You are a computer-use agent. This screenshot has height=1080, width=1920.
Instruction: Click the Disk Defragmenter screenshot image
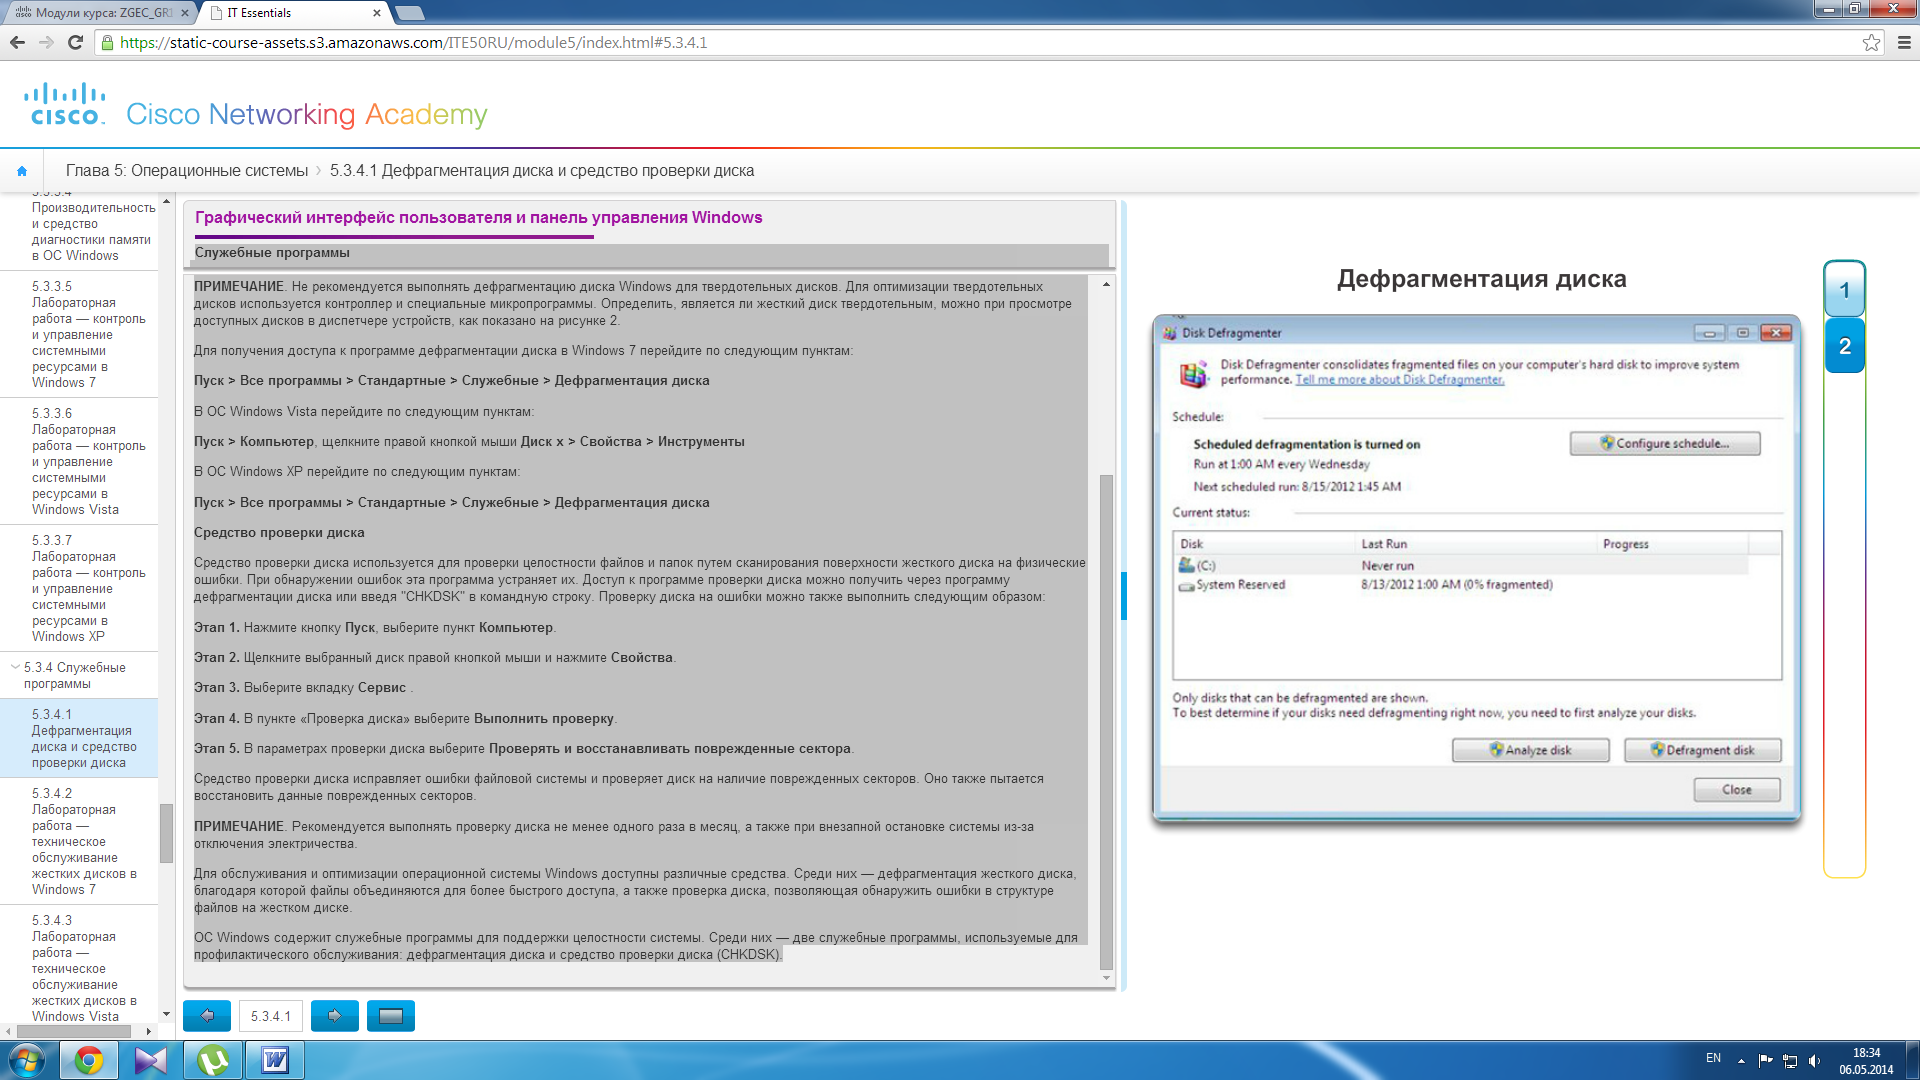coord(1477,570)
